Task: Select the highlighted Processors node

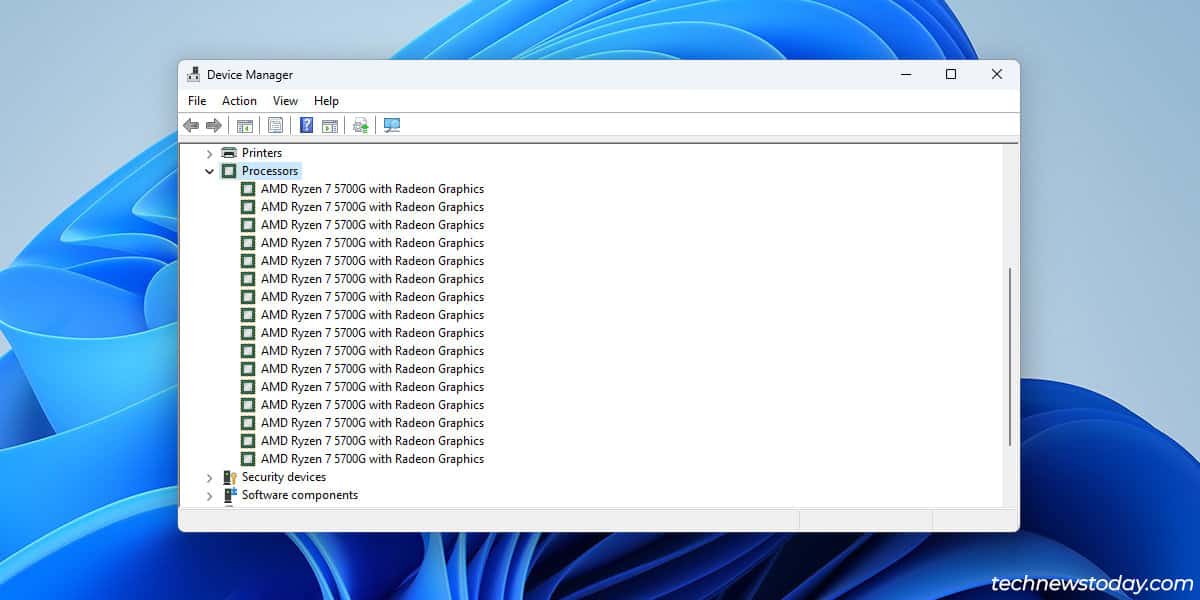Action: coord(268,171)
